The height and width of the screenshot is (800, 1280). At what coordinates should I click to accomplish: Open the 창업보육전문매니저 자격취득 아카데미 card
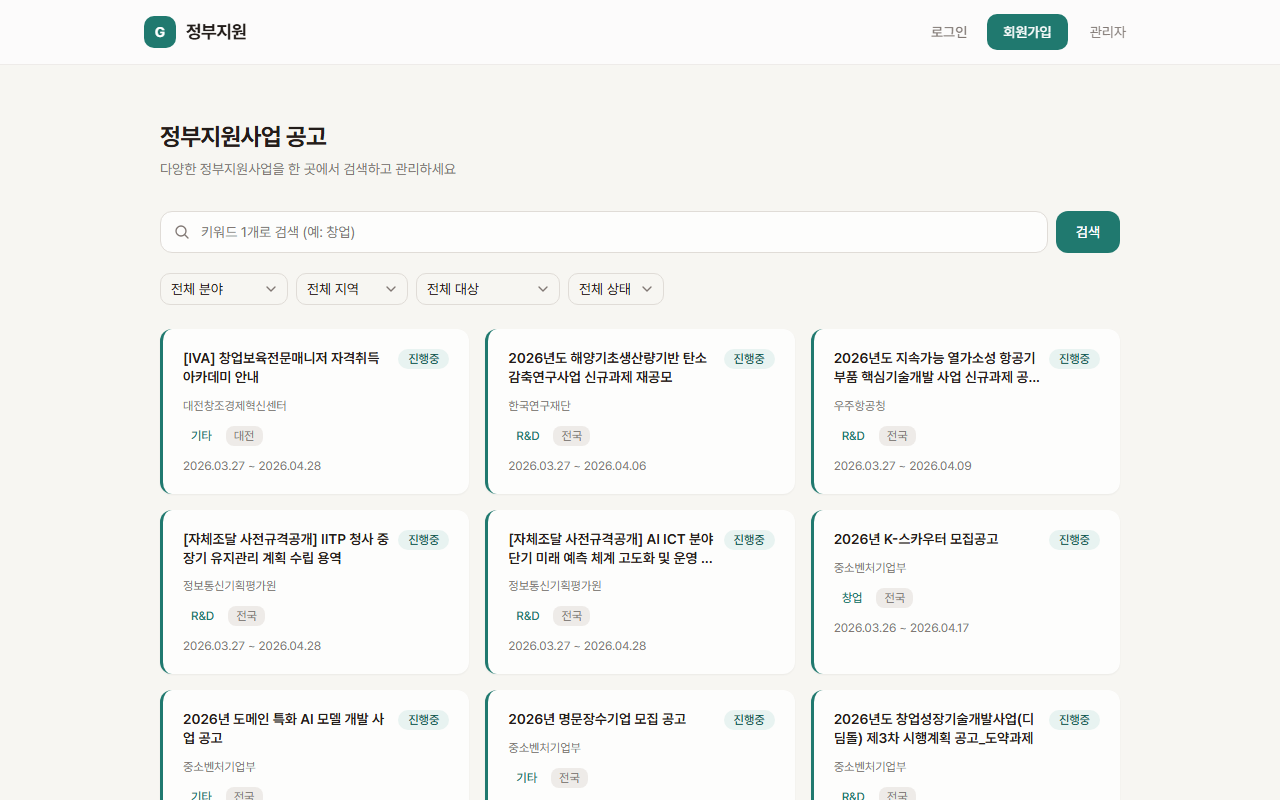[282, 367]
